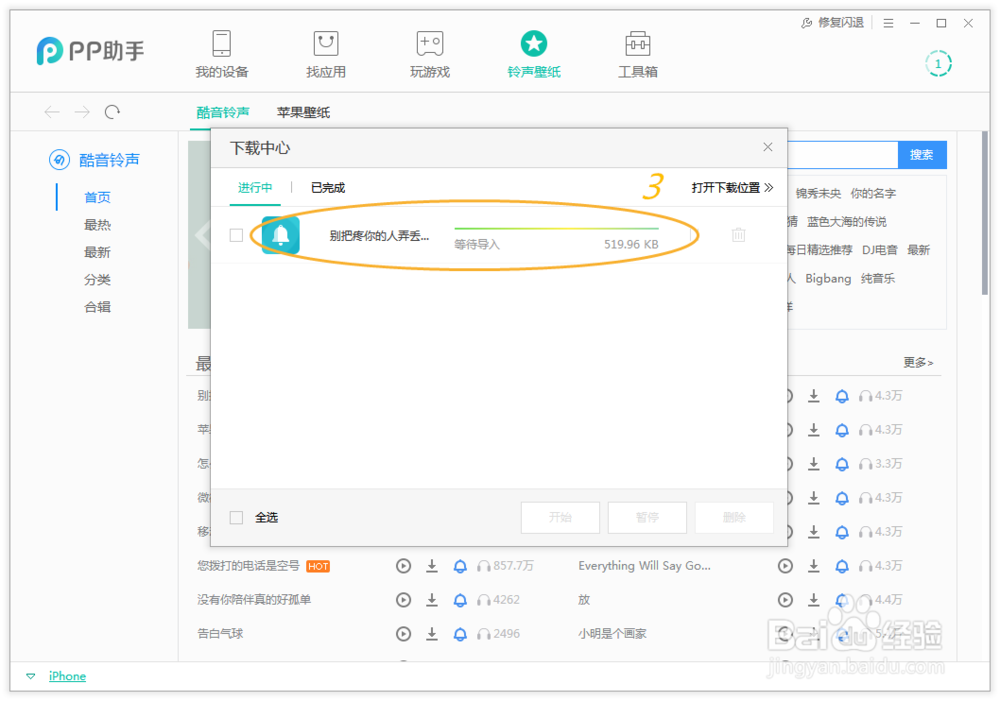Click the DJ电音 tag
Viewport: 1000px width, 701px height.
pos(879,249)
